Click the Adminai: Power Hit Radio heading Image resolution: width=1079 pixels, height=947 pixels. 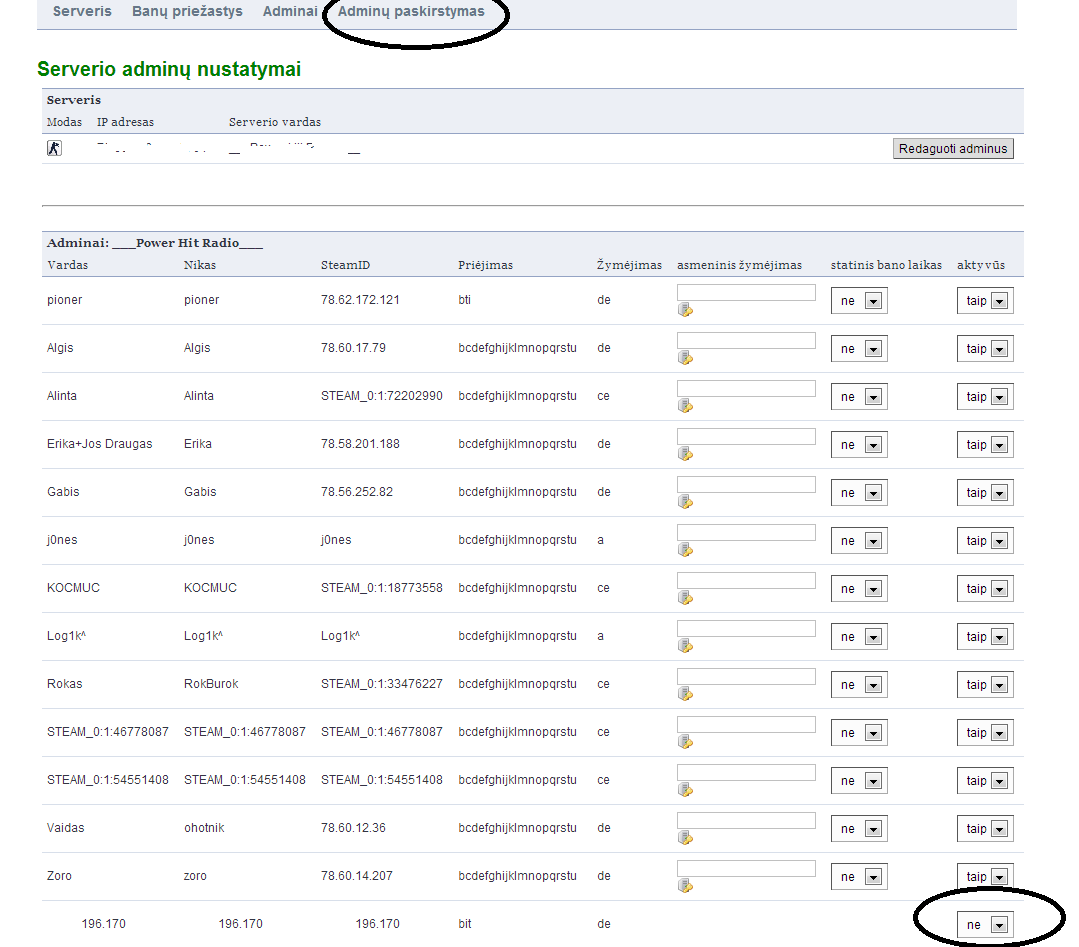(x=155, y=243)
